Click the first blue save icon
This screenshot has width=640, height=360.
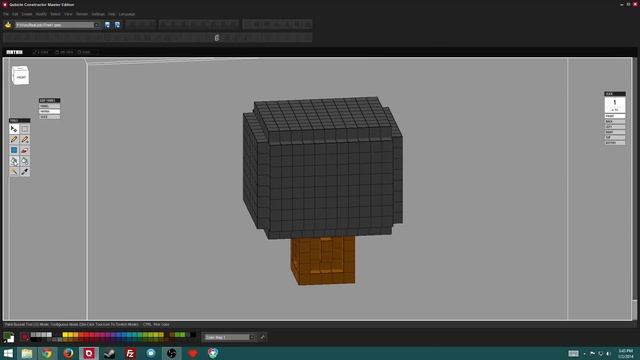(x=107, y=25)
